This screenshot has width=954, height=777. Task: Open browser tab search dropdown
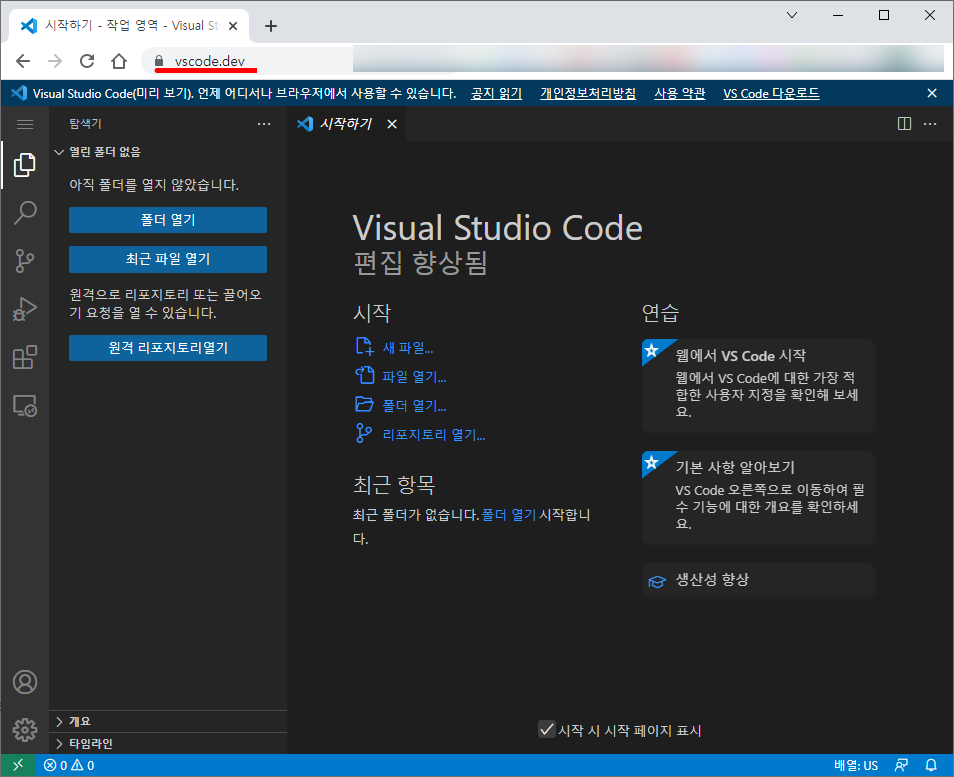[792, 15]
